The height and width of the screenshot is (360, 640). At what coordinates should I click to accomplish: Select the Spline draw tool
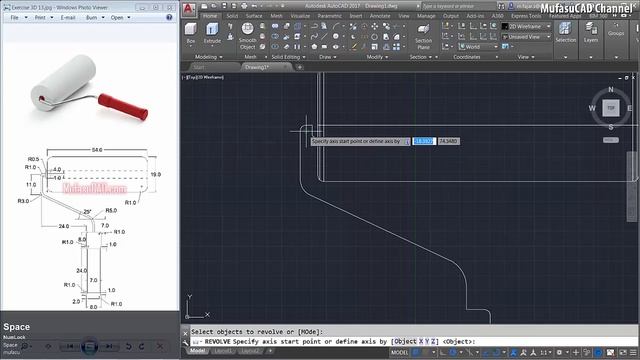(314, 37)
